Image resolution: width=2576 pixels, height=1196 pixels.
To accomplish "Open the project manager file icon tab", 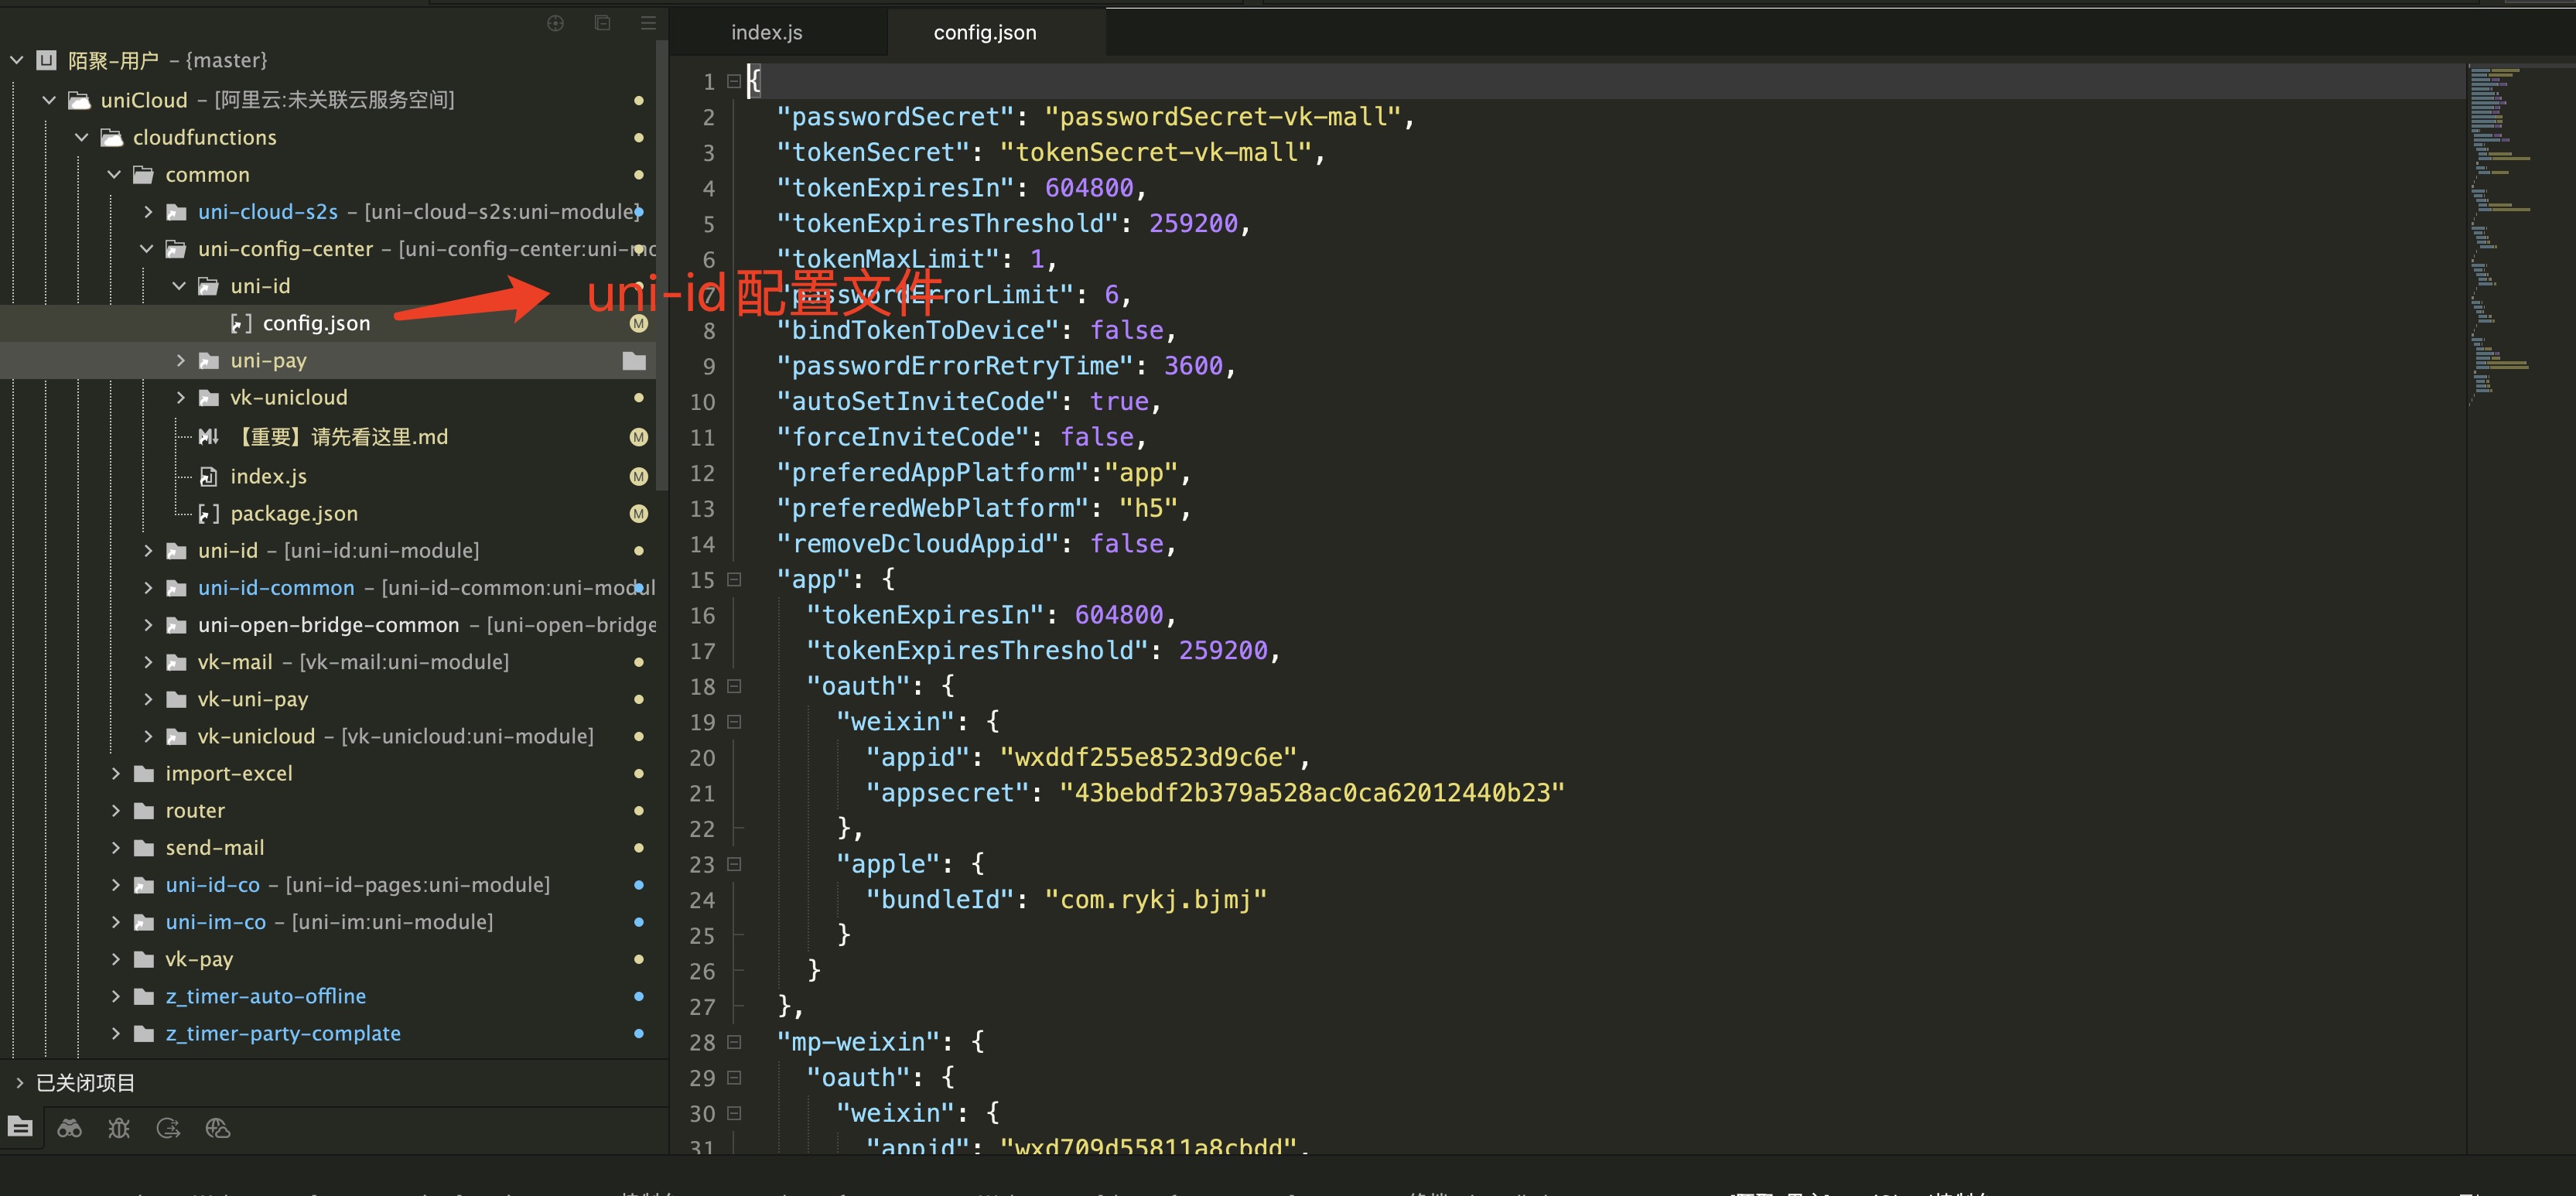I will (x=21, y=1127).
